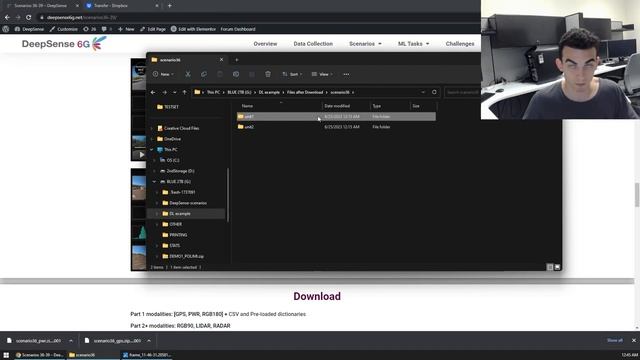Click the Explorer navigation pane scrollbar
The image size is (640, 360).
[228, 195]
